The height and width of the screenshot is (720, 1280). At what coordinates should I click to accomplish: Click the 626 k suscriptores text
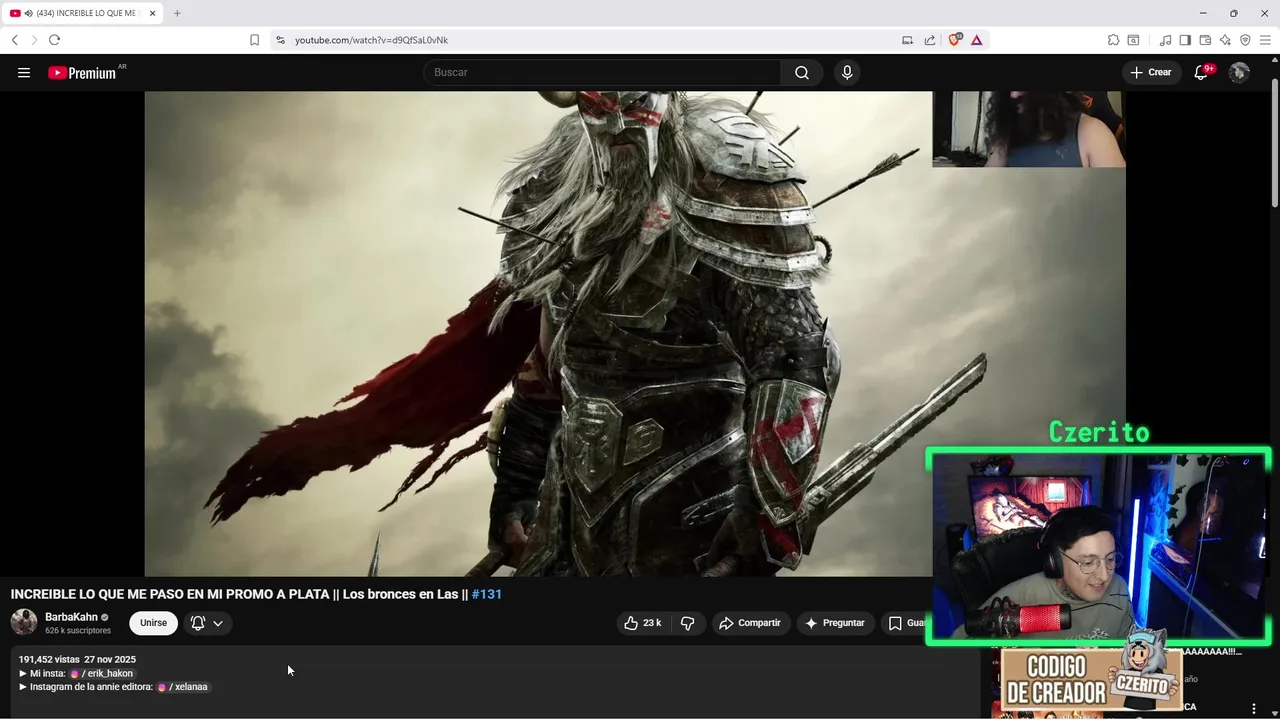pyautogui.click(x=78, y=631)
